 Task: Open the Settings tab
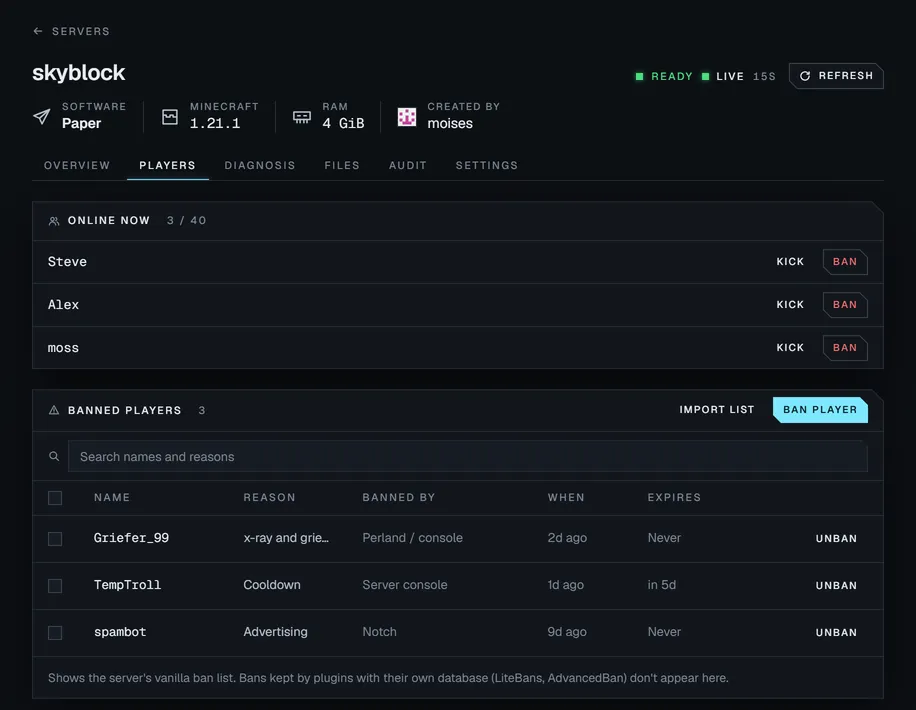487,165
